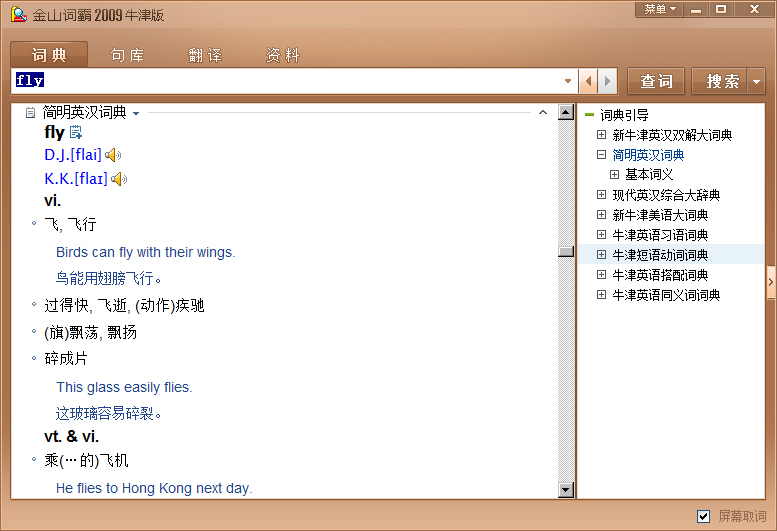Click the word input field containing fly
This screenshot has height=531, width=777.
[287, 81]
